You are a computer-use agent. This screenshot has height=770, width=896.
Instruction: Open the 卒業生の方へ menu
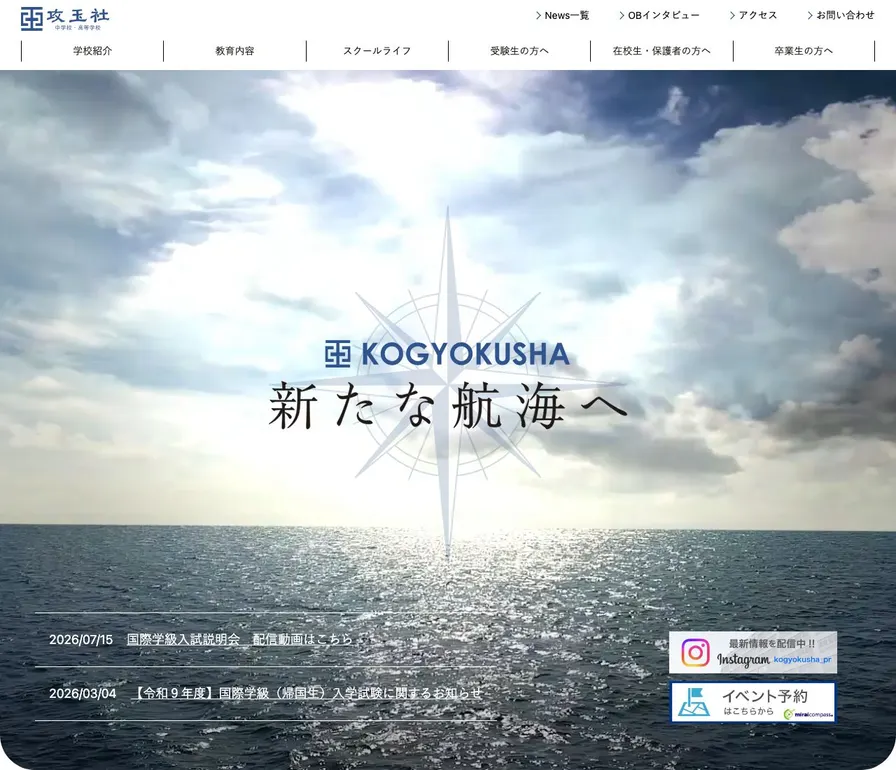[804, 51]
